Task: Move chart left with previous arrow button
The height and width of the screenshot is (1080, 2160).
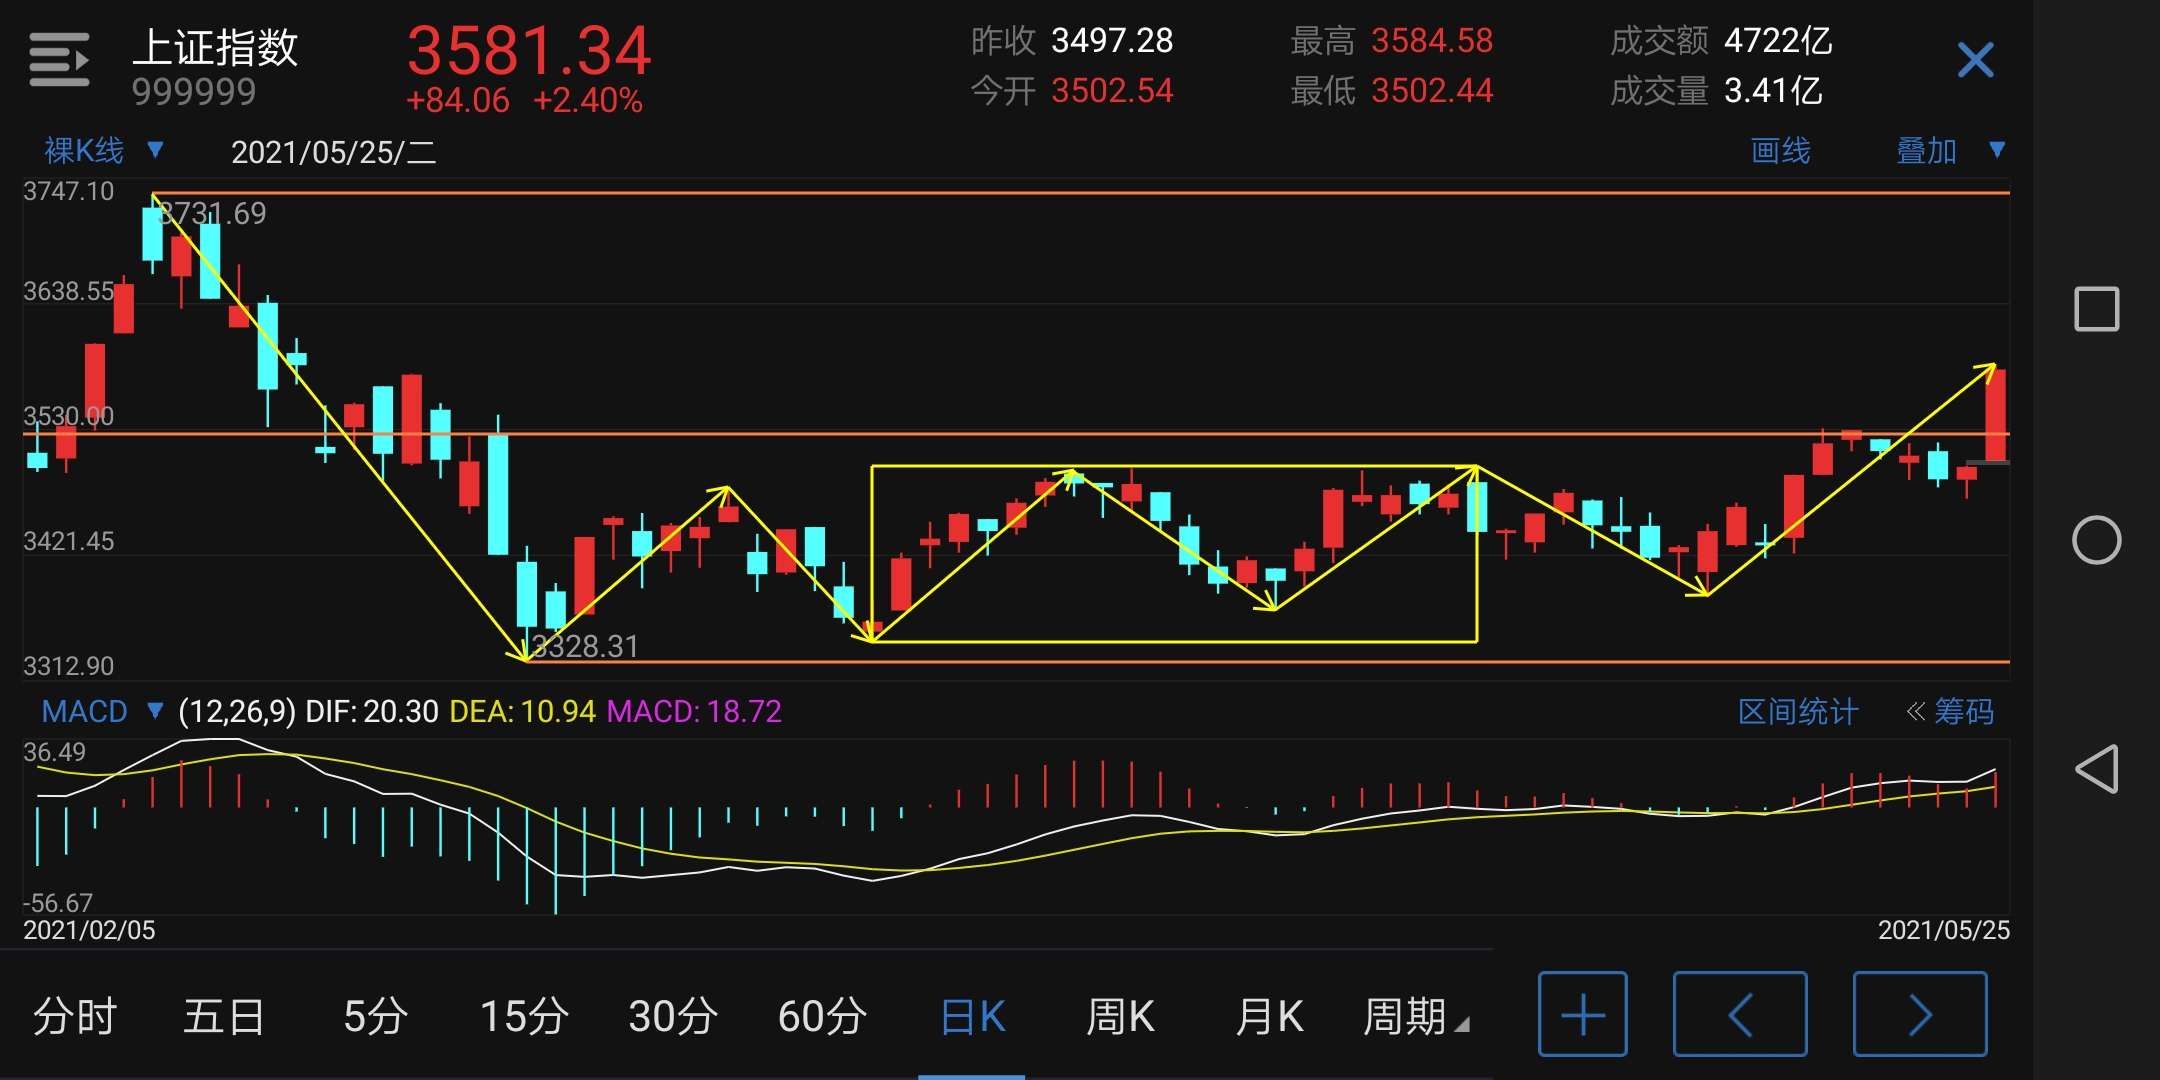Action: pyautogui.click(x=1740, y=1014)
